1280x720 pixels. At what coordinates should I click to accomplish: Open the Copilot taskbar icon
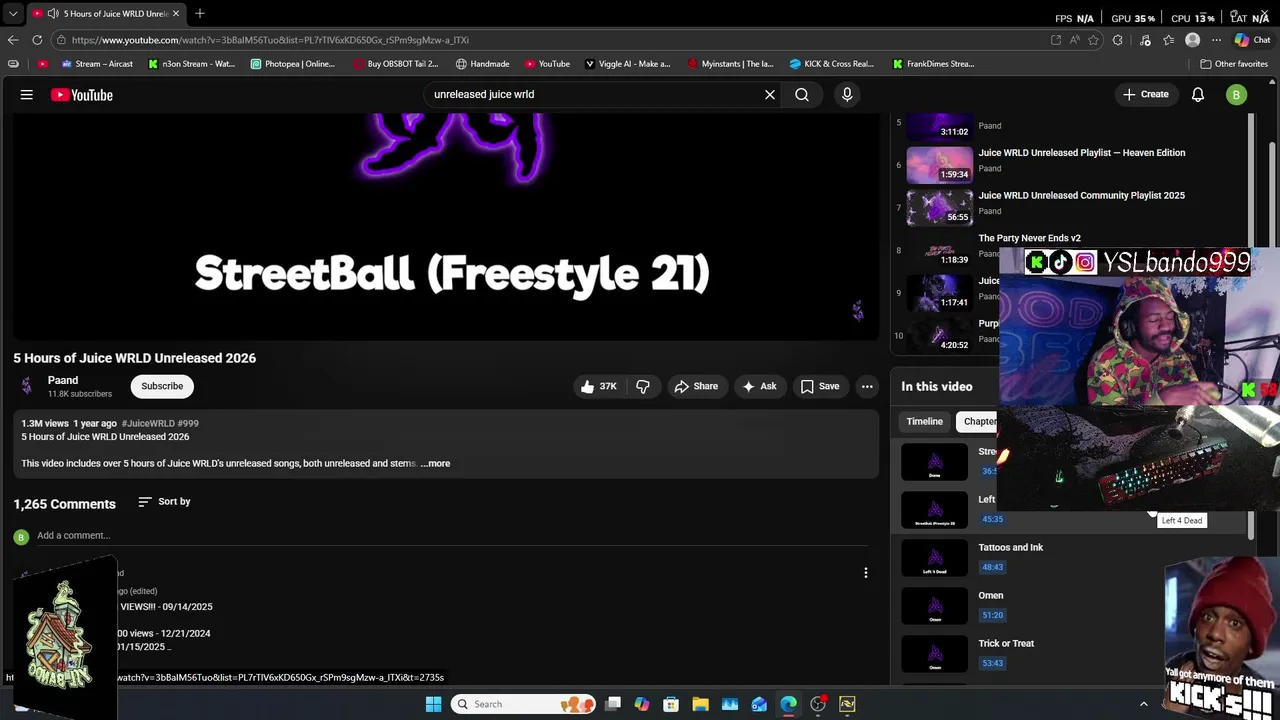point(642,704)
